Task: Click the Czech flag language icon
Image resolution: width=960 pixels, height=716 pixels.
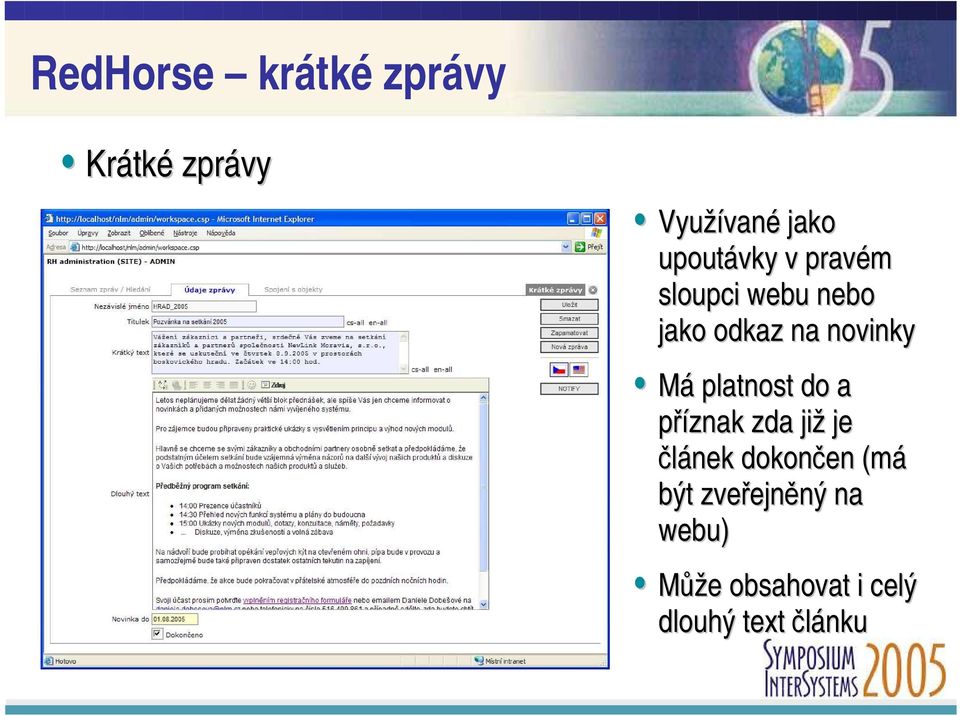Action: point(558,370)
